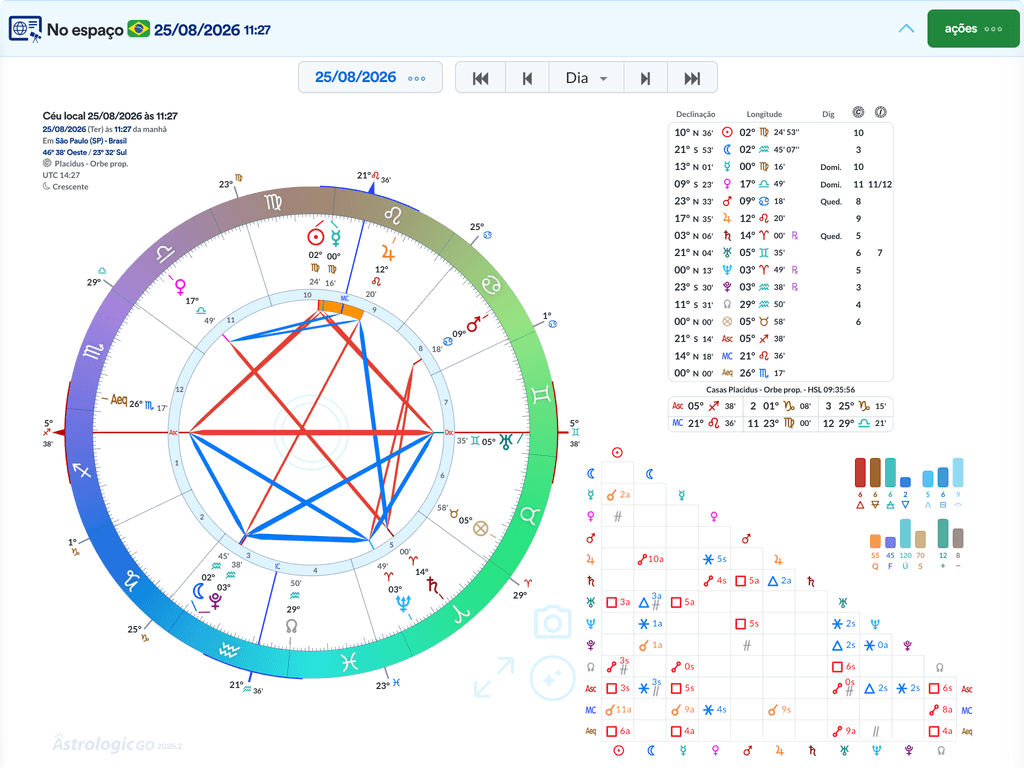
Task: Open the Dia time-step dropdown
Action: point(586,78)
